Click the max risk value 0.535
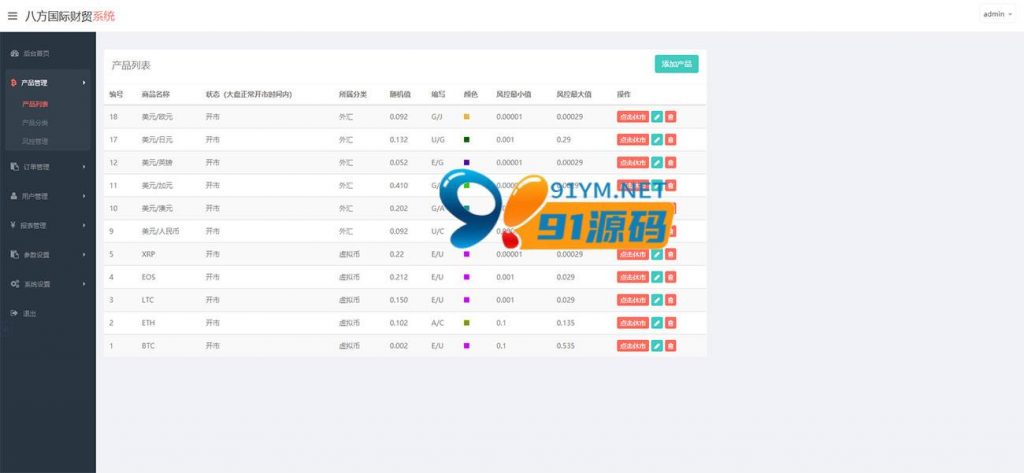The height and width of the screenshot is (473, 1024). point(566,346)
